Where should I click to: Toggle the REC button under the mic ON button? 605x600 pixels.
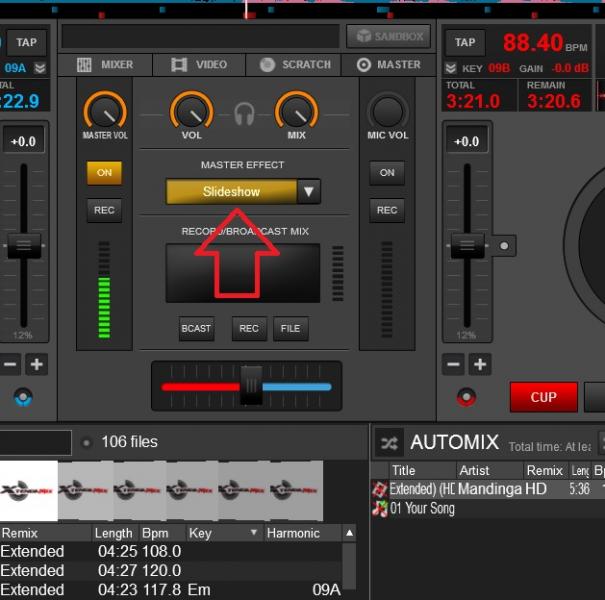(x=387, y=210)
